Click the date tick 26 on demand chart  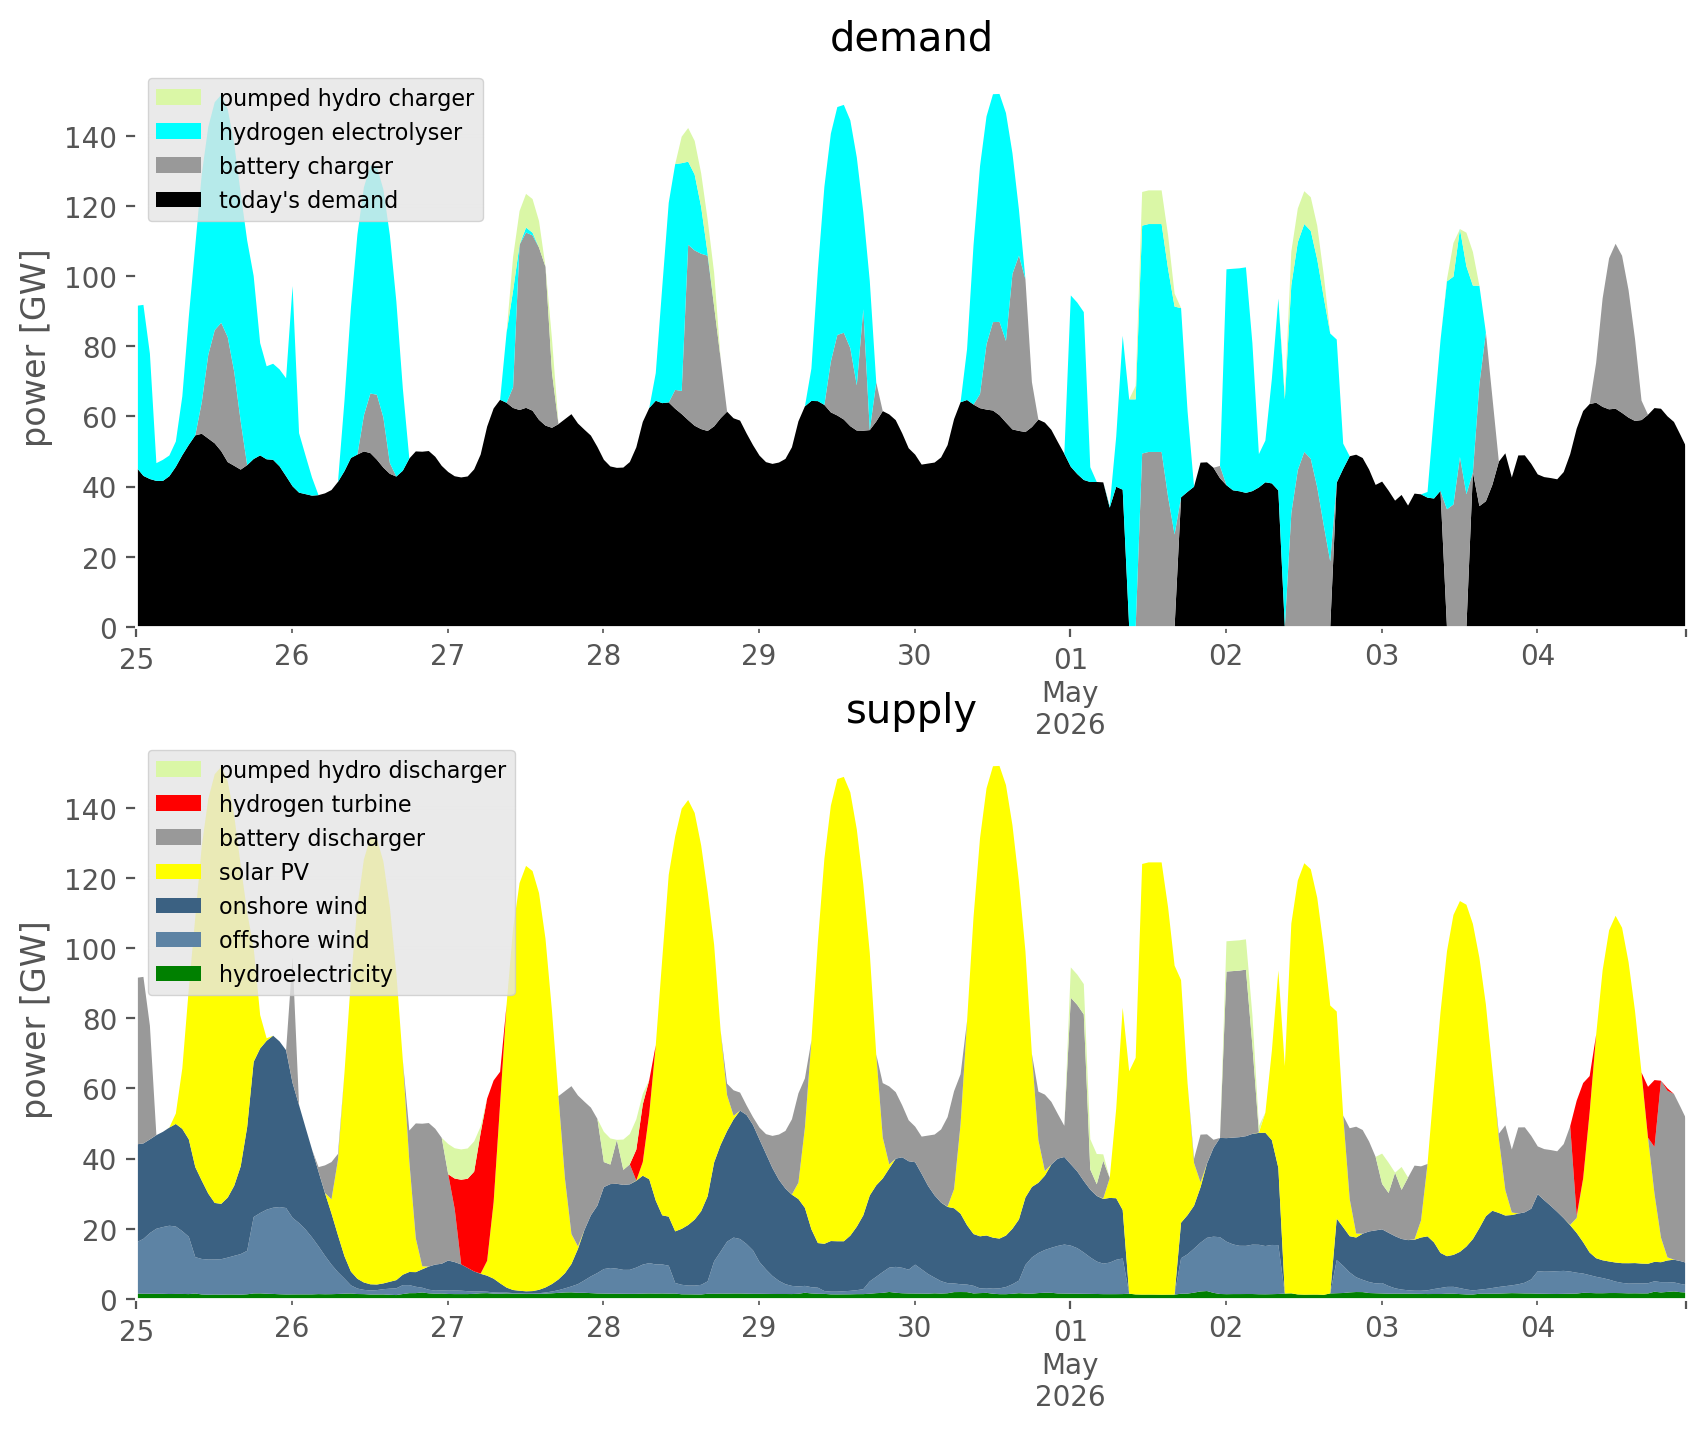coord(292,656)
